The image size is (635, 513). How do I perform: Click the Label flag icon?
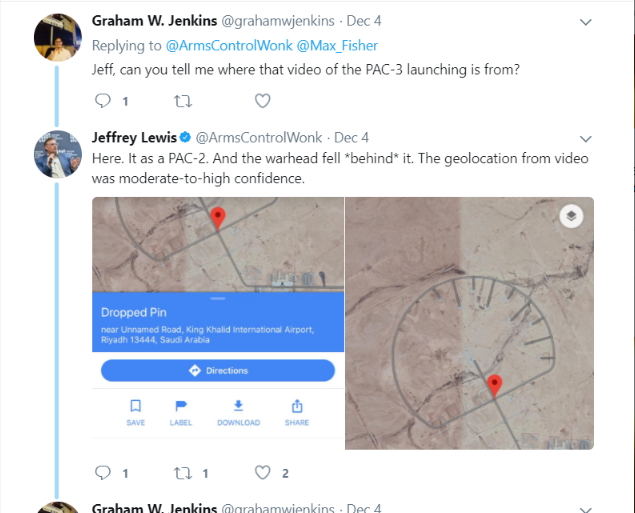coord(181,406)
